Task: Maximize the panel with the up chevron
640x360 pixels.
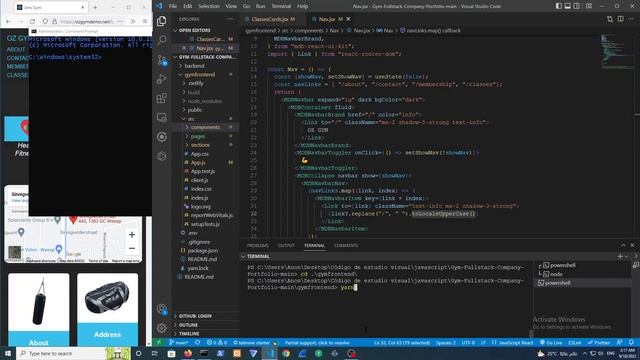Action: click(623, 245)
